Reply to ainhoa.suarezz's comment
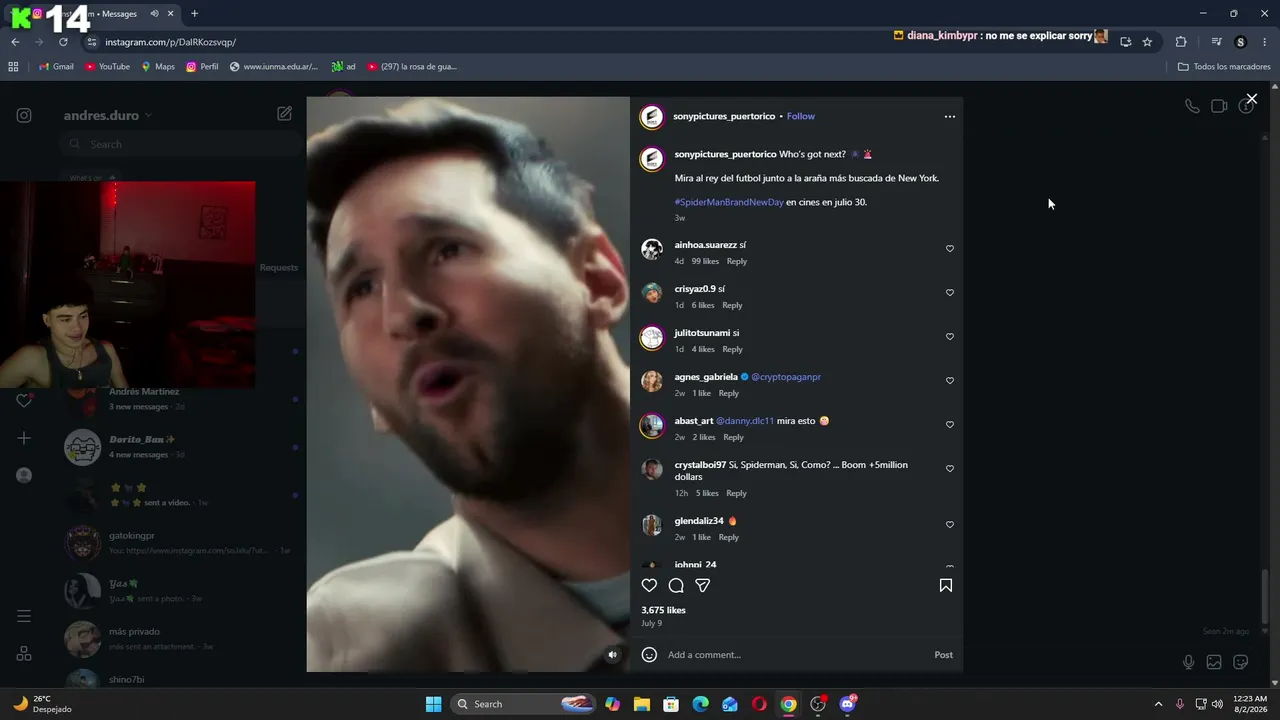Screen dimensions: 1280x720 coord(737,261)
